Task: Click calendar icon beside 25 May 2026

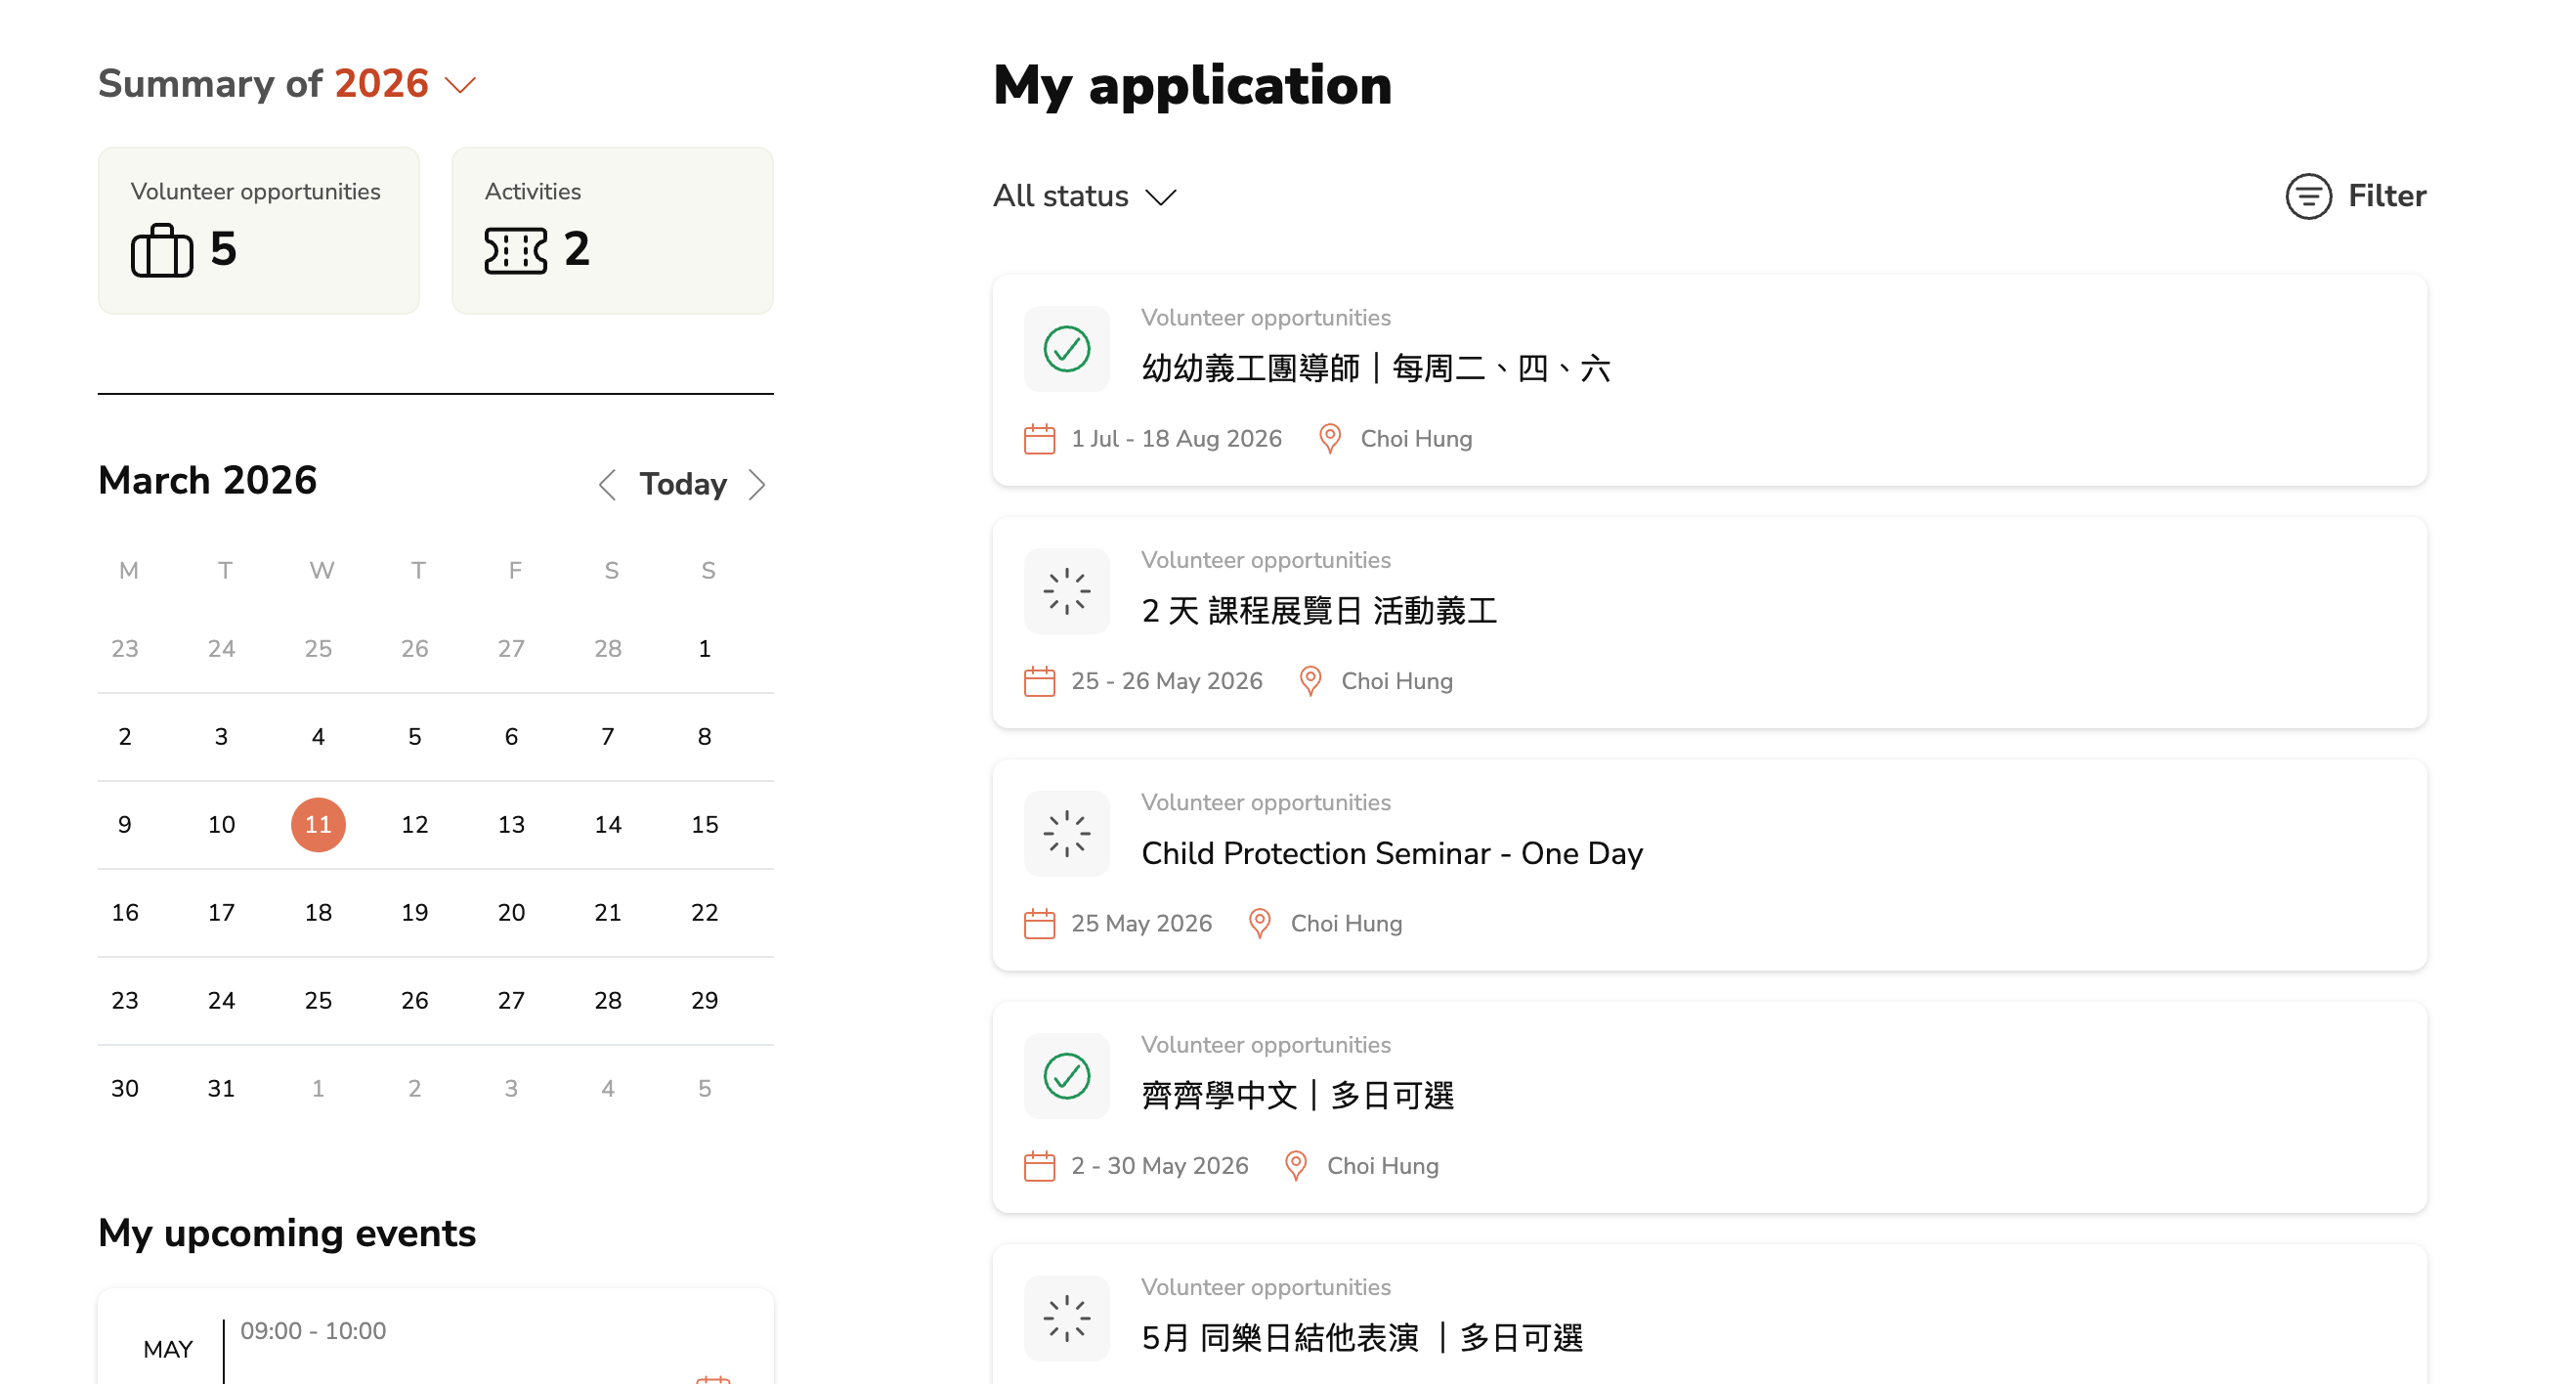Action: pyautogui.click(x=1039, y=923)
